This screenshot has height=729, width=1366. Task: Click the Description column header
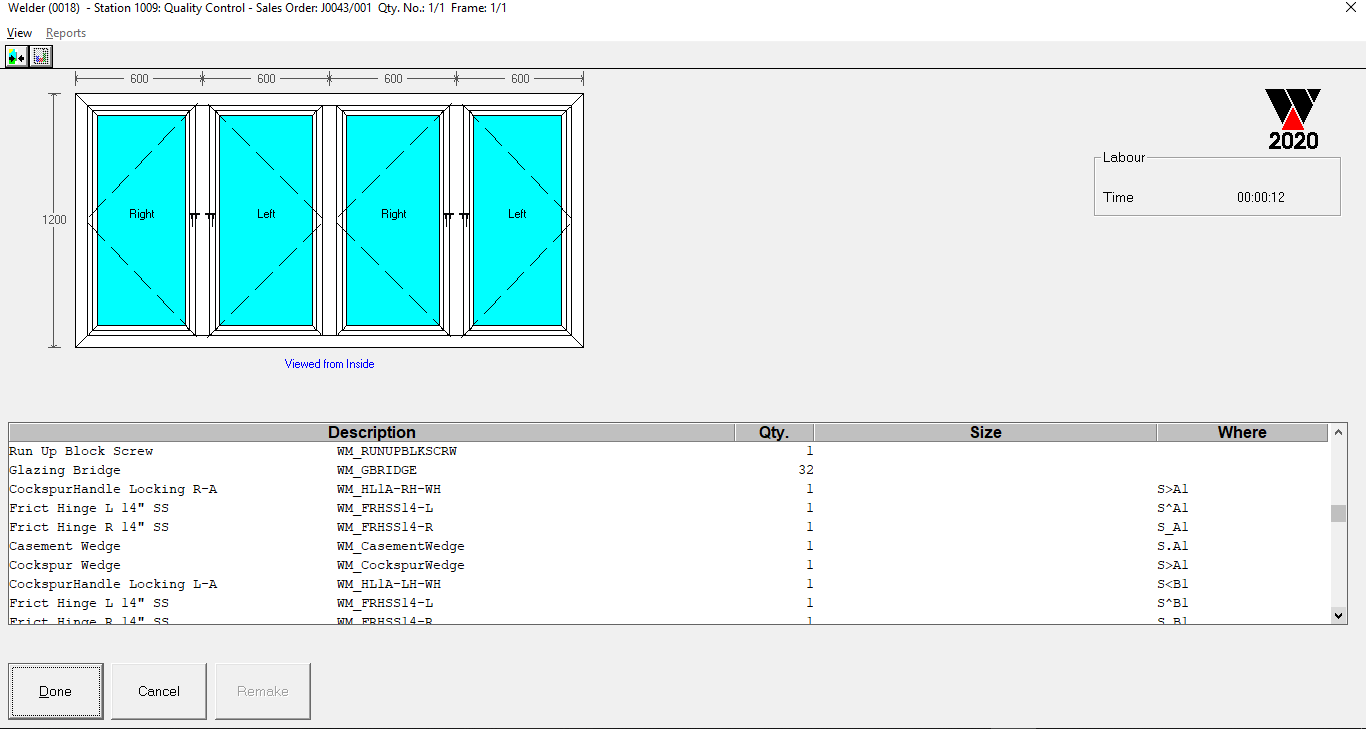click(371, 432)
